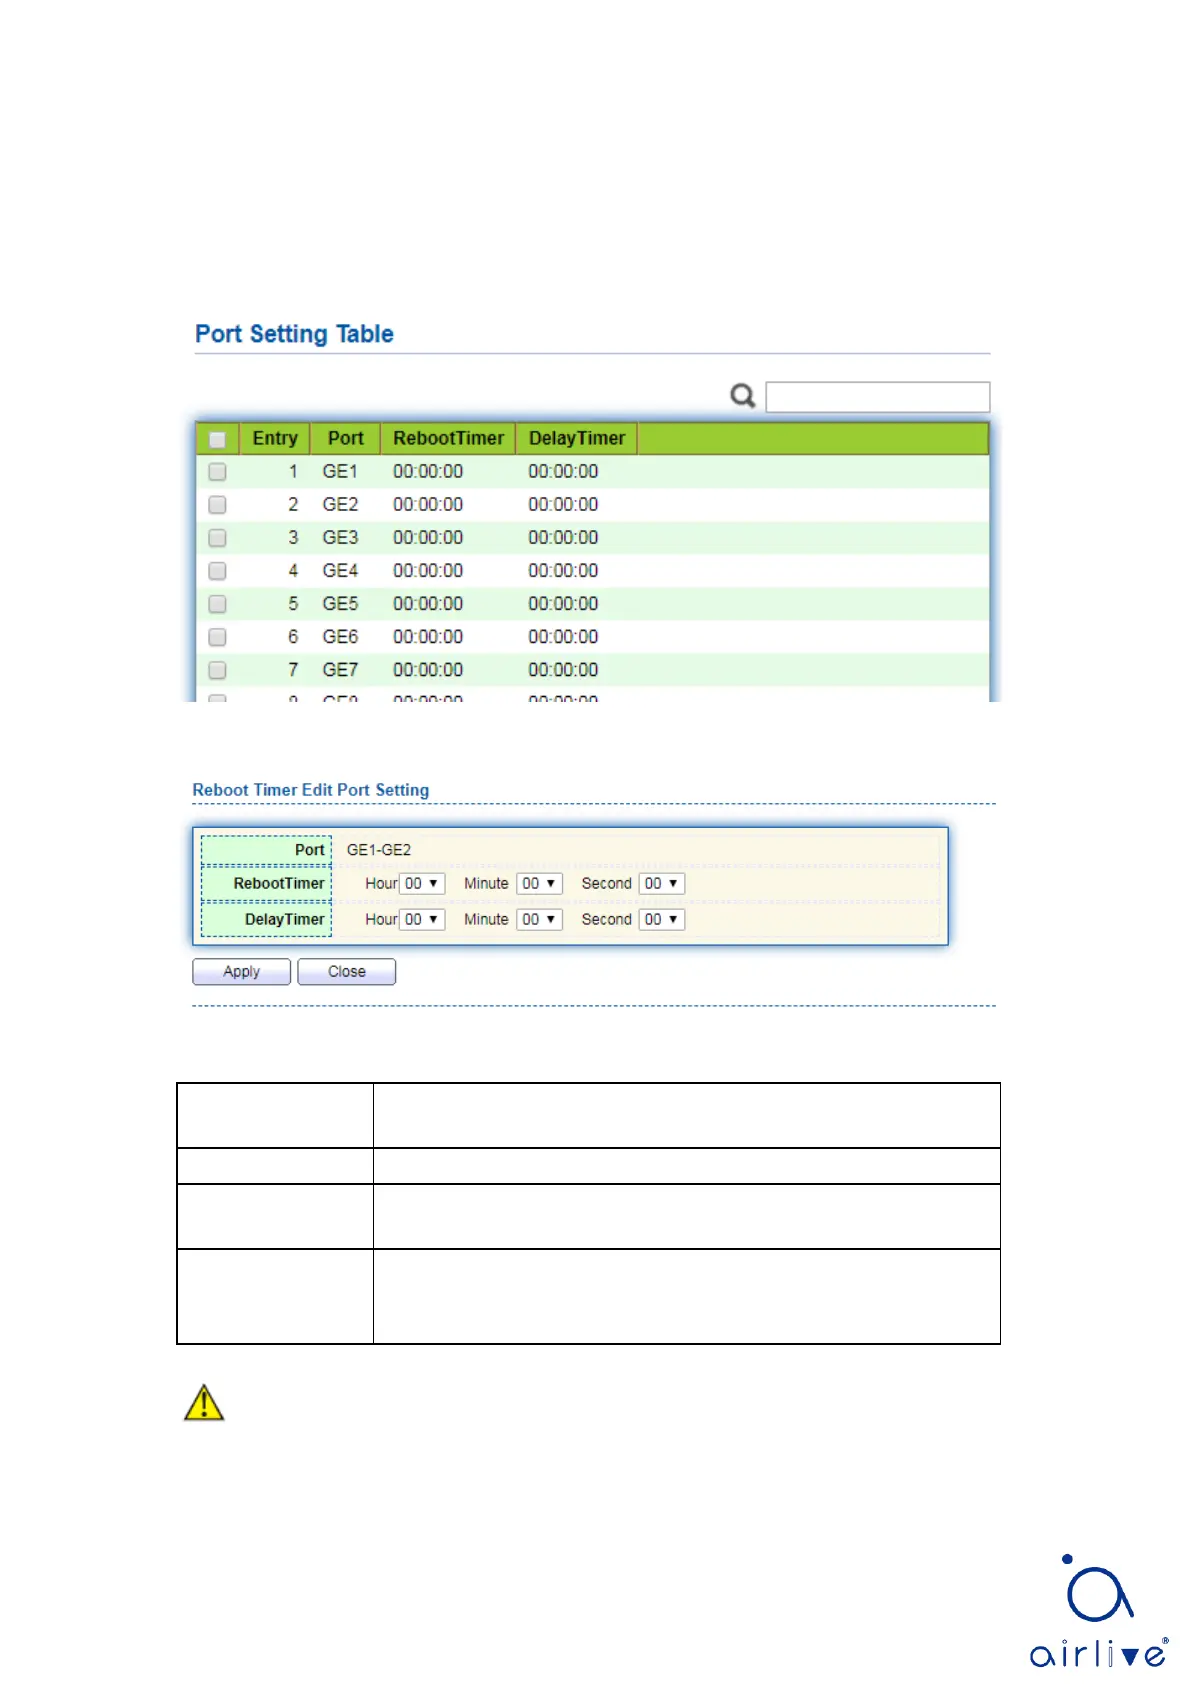Click the DelayTimer column header
1191x1684 pixels.
tap(576, 439)
